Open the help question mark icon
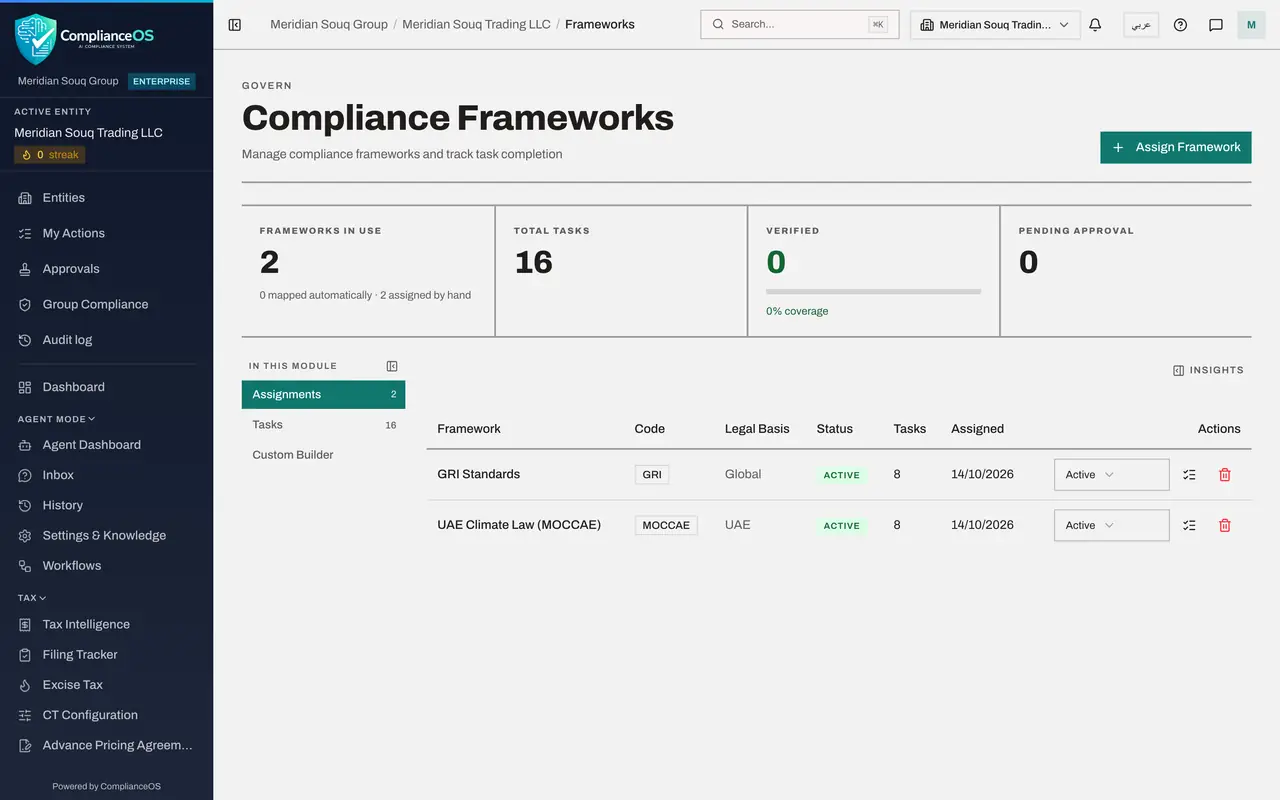This screenshot has height=800, width=1280. pos(1180,25)
